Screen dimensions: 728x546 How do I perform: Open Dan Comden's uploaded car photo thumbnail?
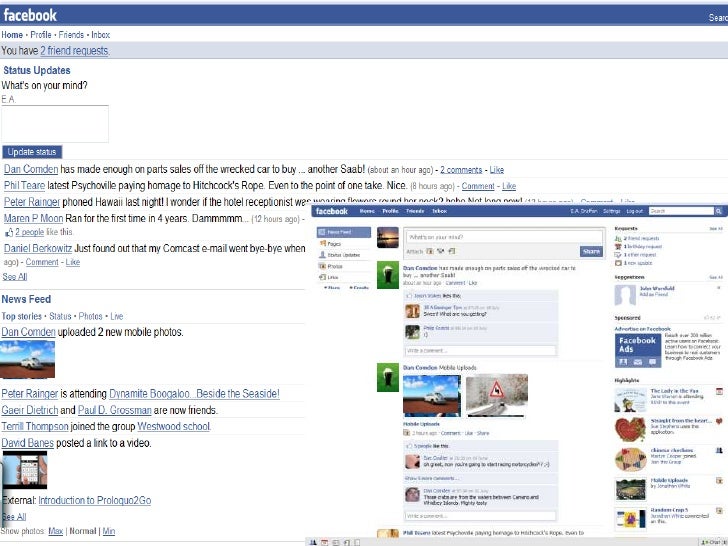27,359
